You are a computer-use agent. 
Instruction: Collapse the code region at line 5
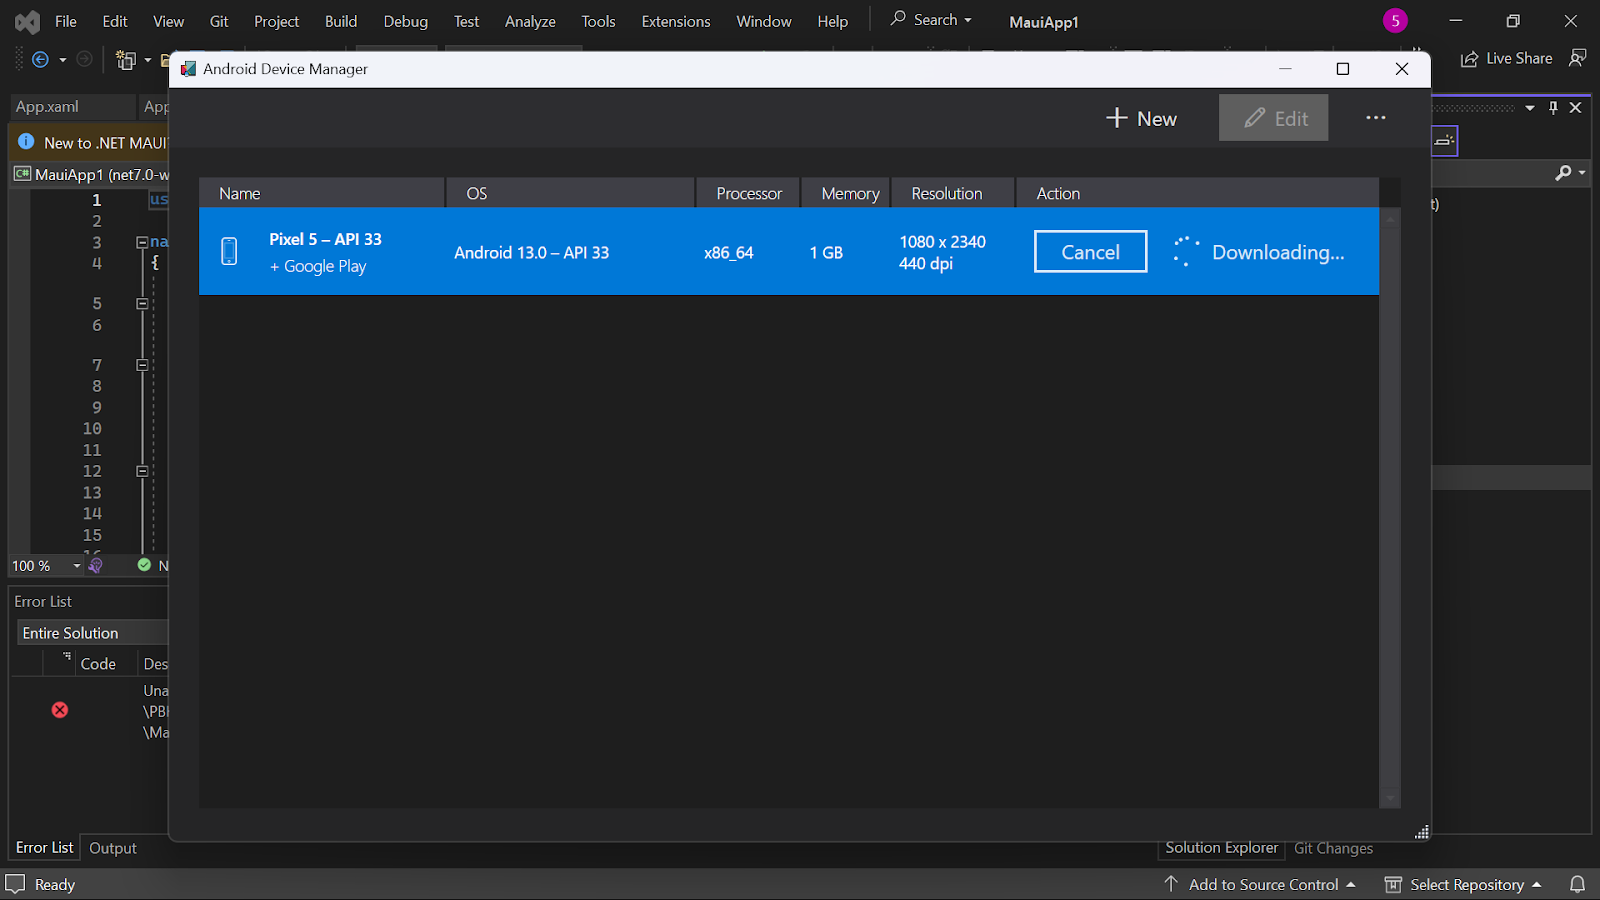point(142,303)
